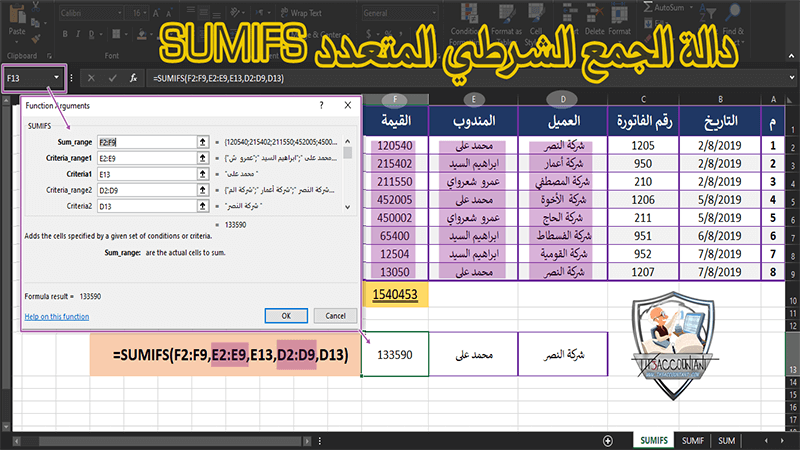Screen dimensions: 800x450
Task: Switch to the SUM sheet tab
Action: pos(727,440)
